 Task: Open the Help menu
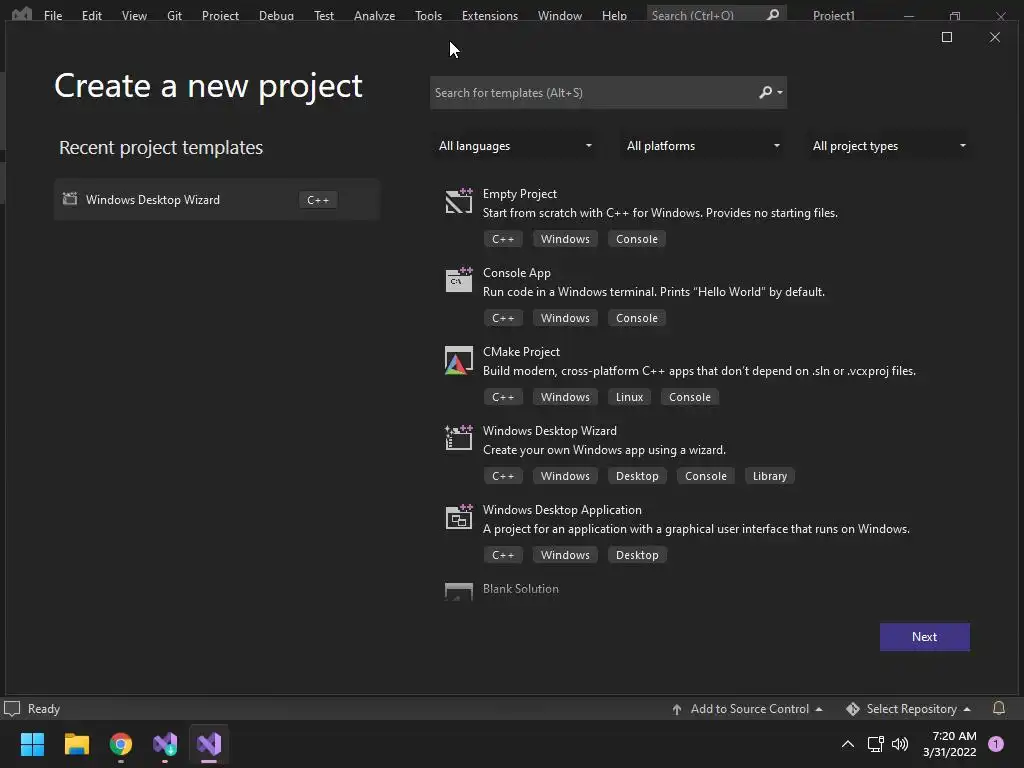[x=614, y=15]
